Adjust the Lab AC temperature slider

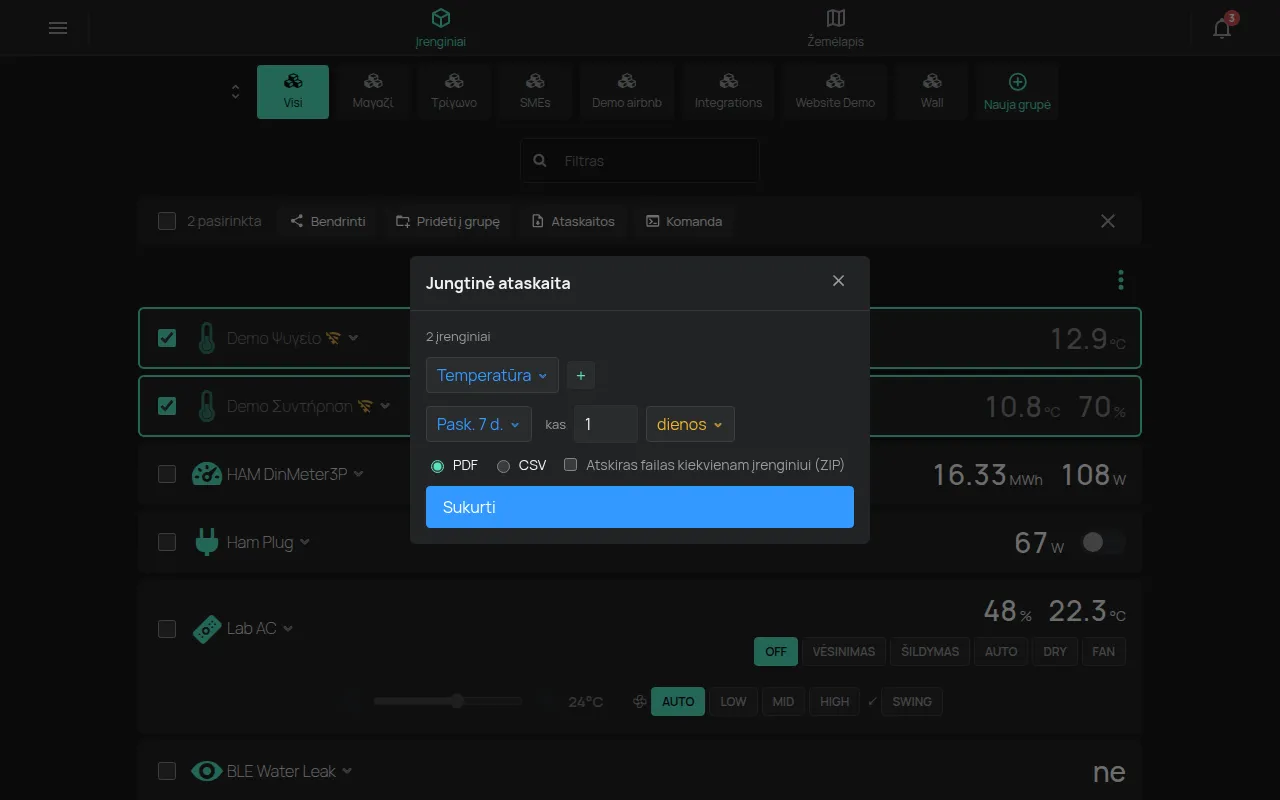(448, 701)
